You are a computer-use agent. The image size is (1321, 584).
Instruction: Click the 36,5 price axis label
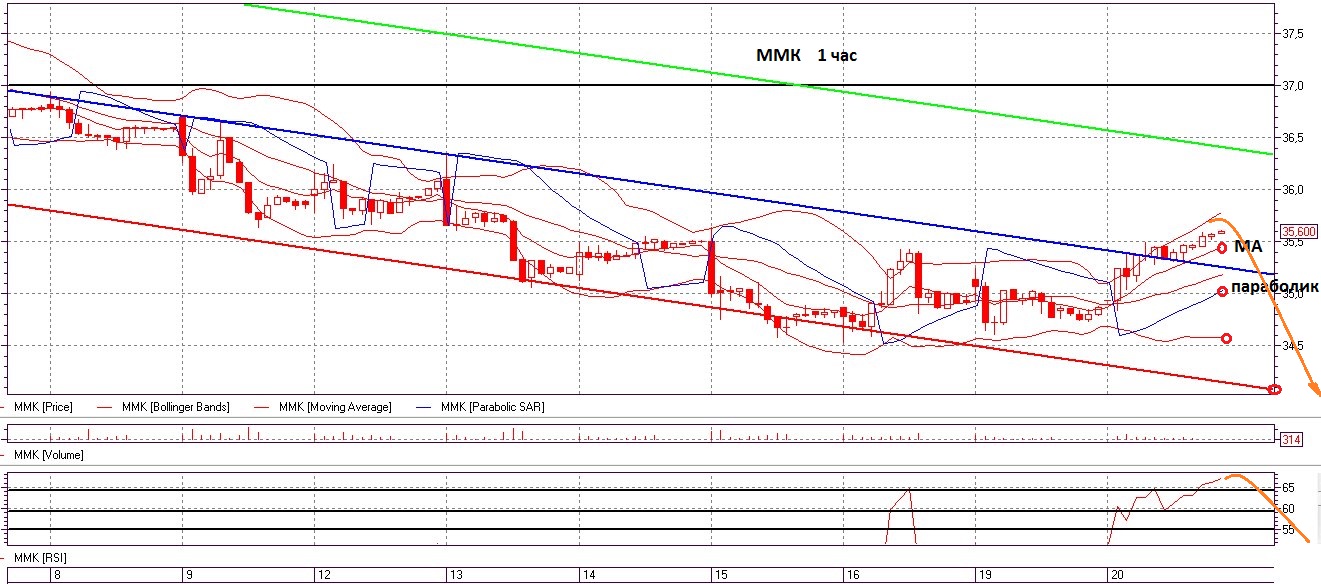[1292, 138]
